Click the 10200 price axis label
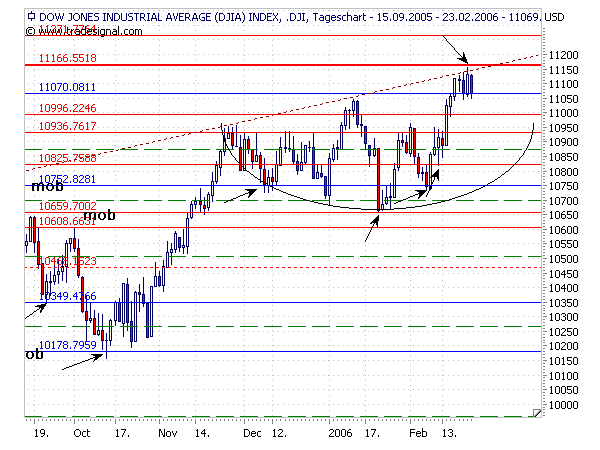Image resolution: width=600 pixels, height=450 pixels. click(563, 347)
